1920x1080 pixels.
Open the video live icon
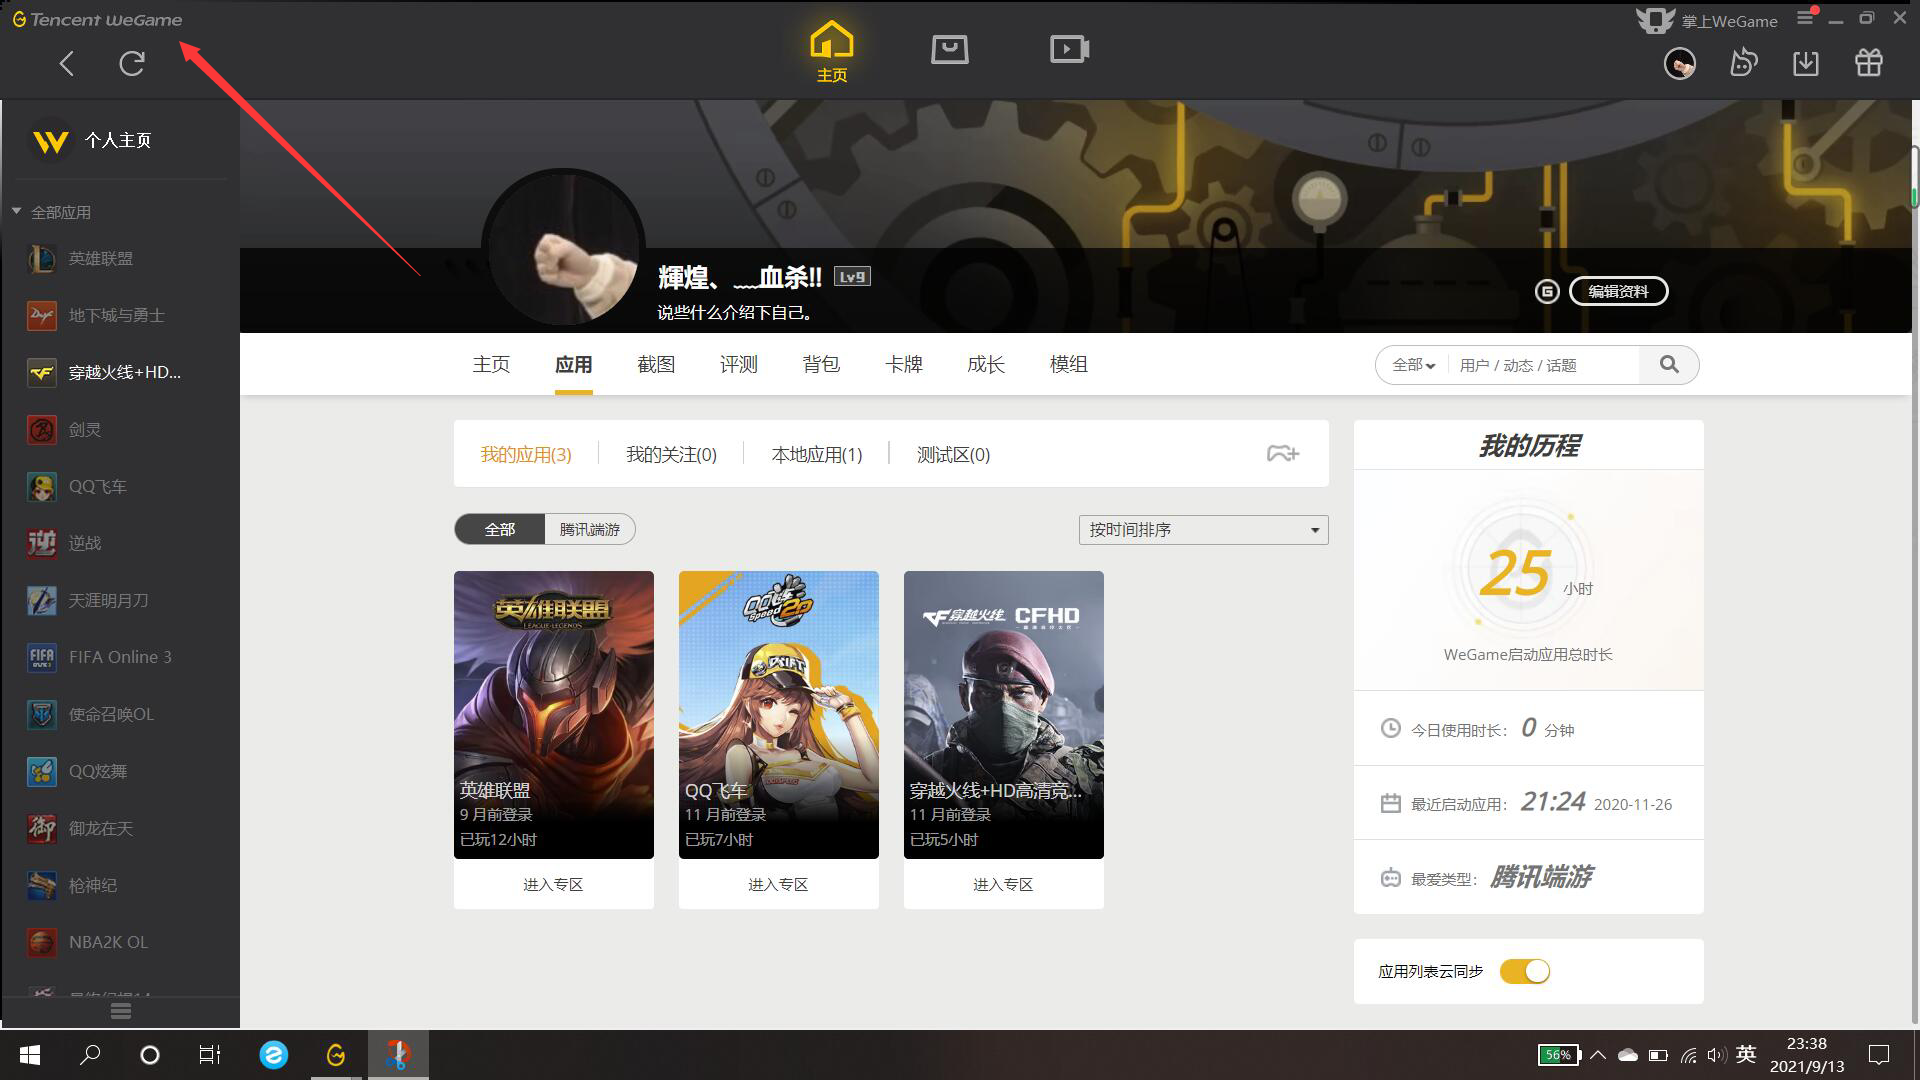point(1069,49)
